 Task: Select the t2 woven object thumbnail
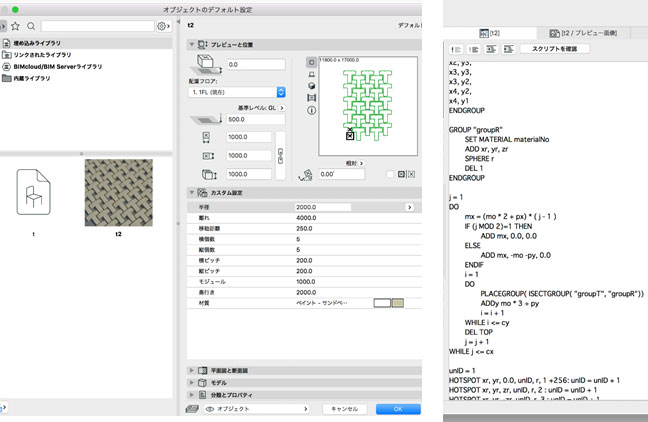(x=118, y=193)
